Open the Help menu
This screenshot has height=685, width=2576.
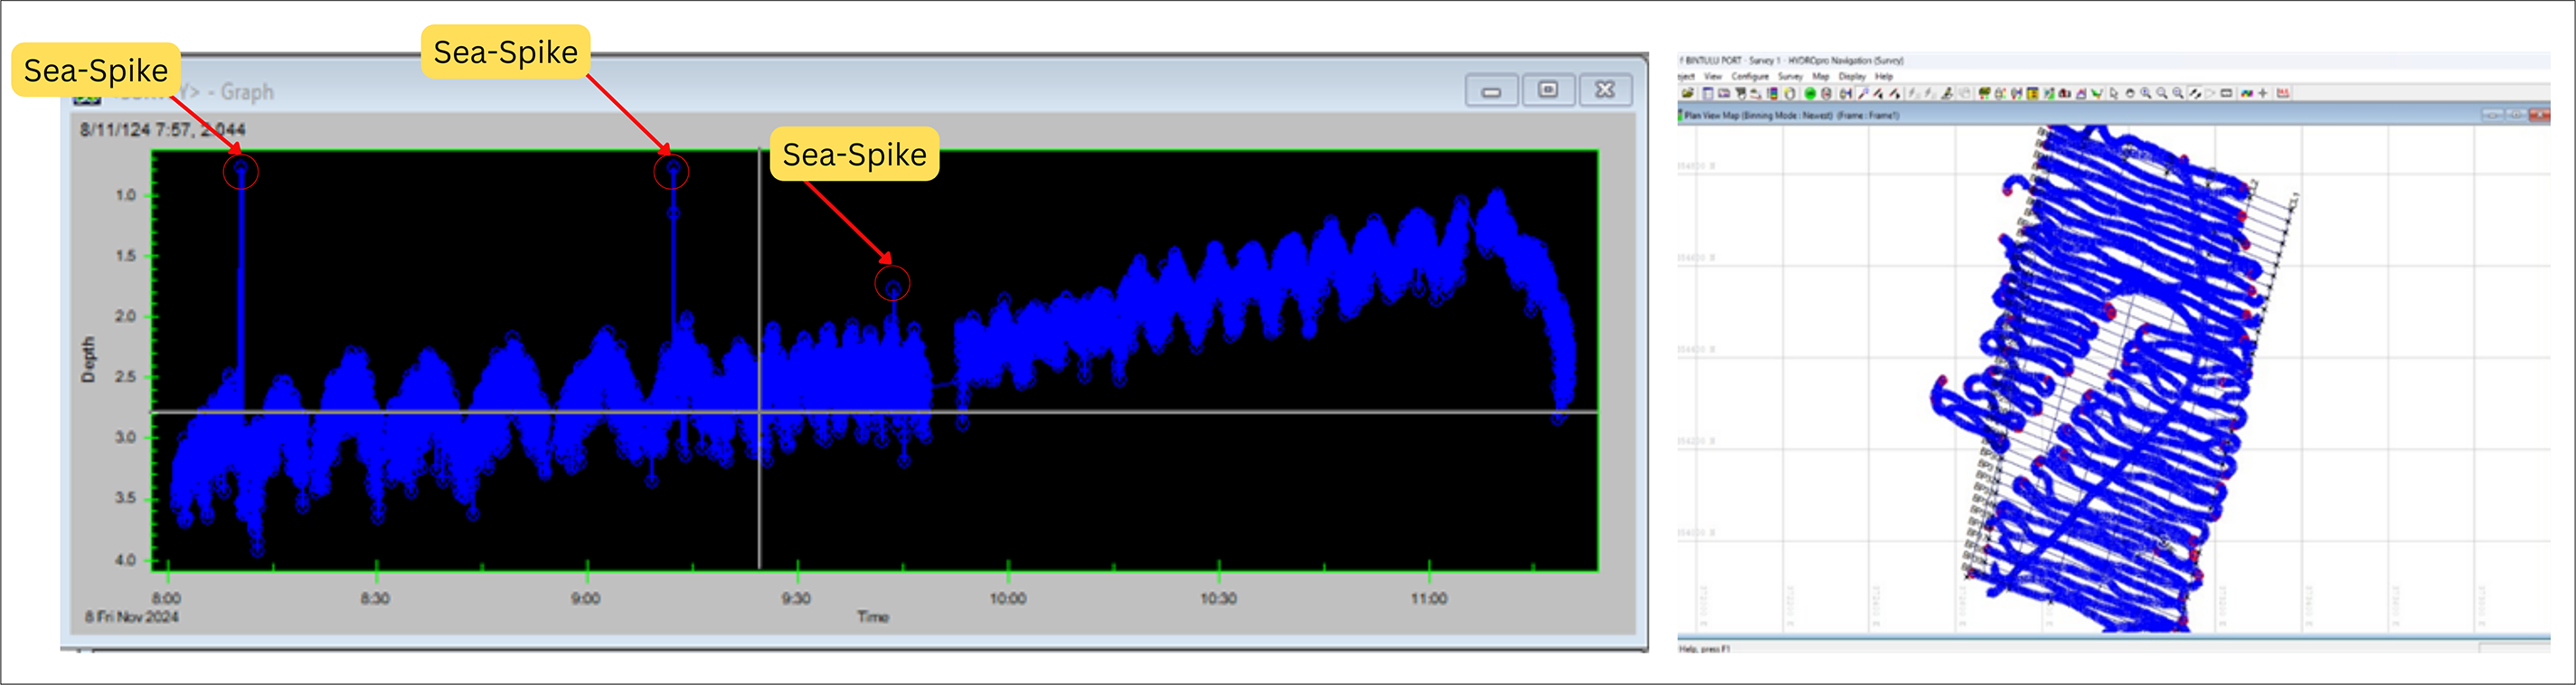tap(1884, 76)
